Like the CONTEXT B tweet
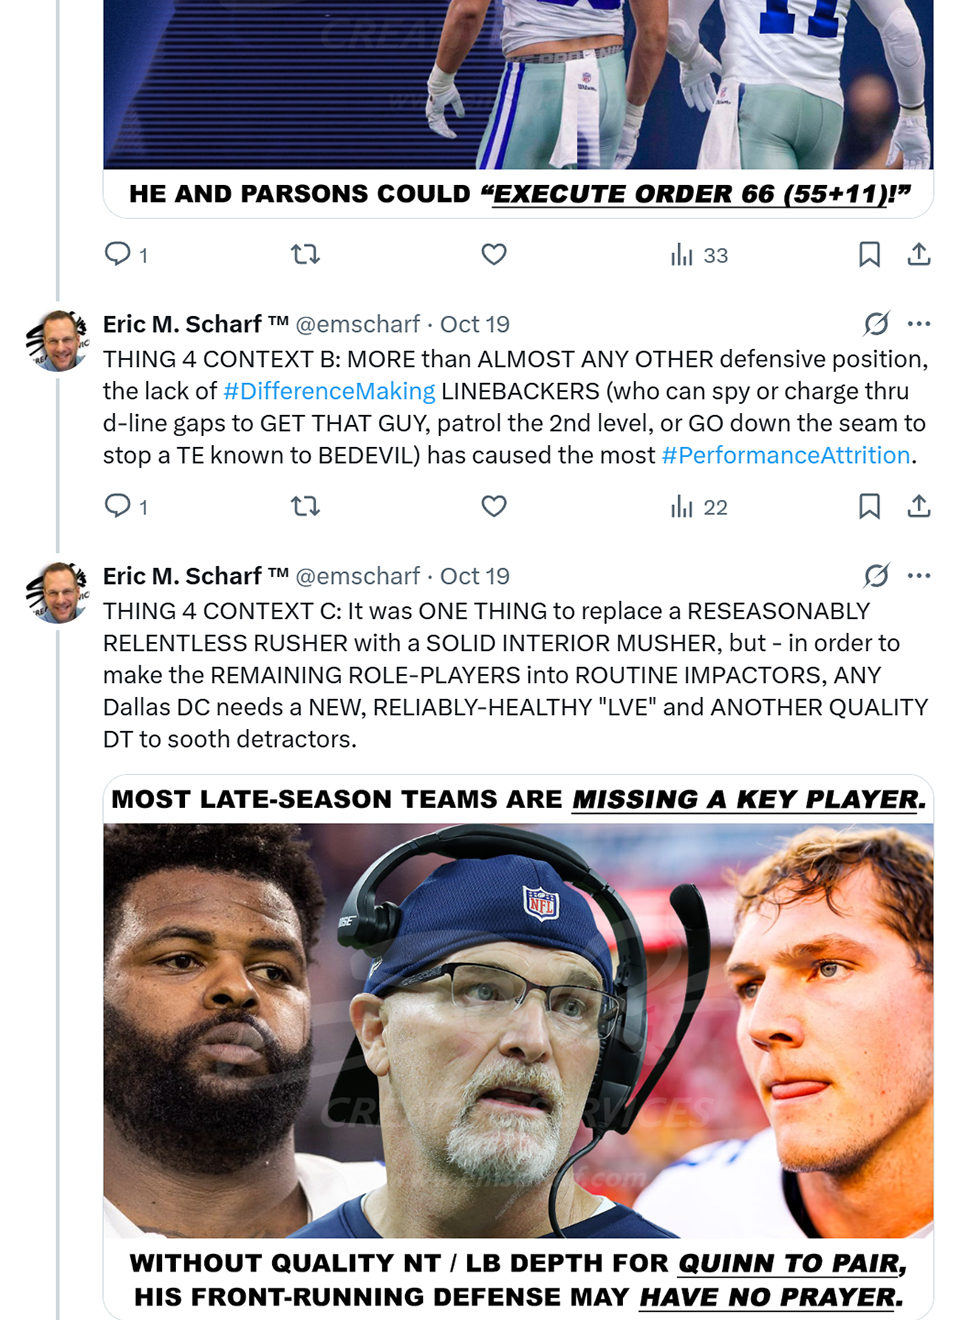Viewport: 960px width, 1320px height. [x=494, y=506]
